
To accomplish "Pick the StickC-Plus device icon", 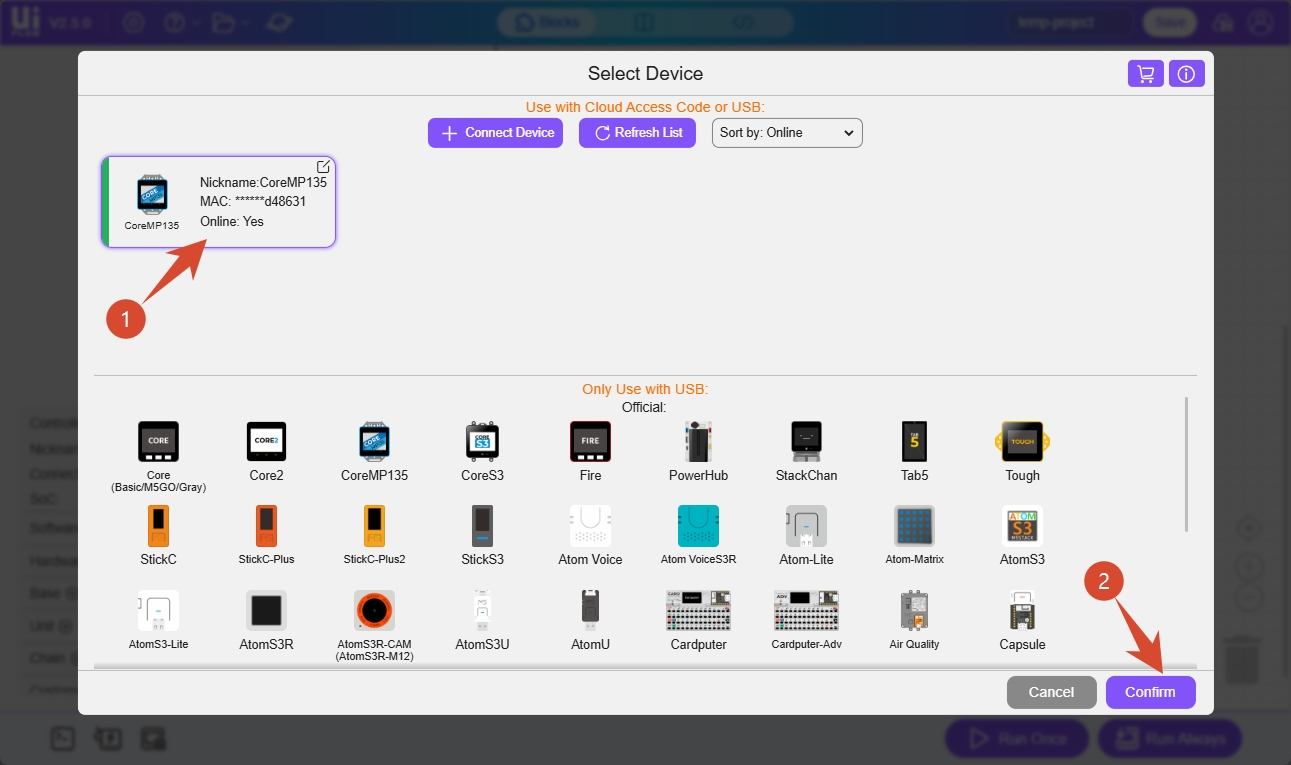I will click(266, 525).
